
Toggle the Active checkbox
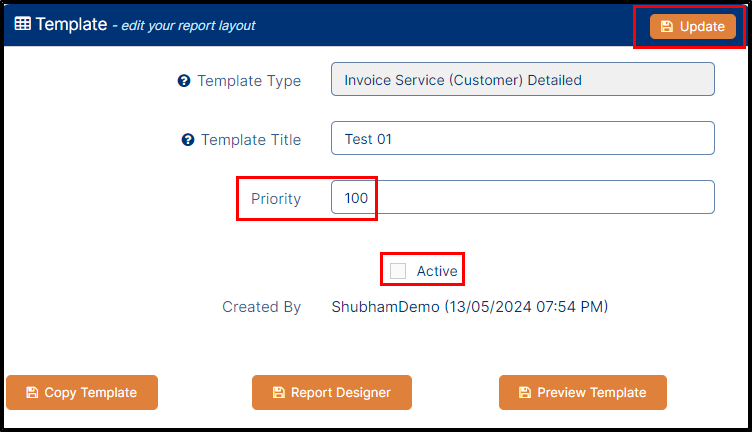pos(398,271)
